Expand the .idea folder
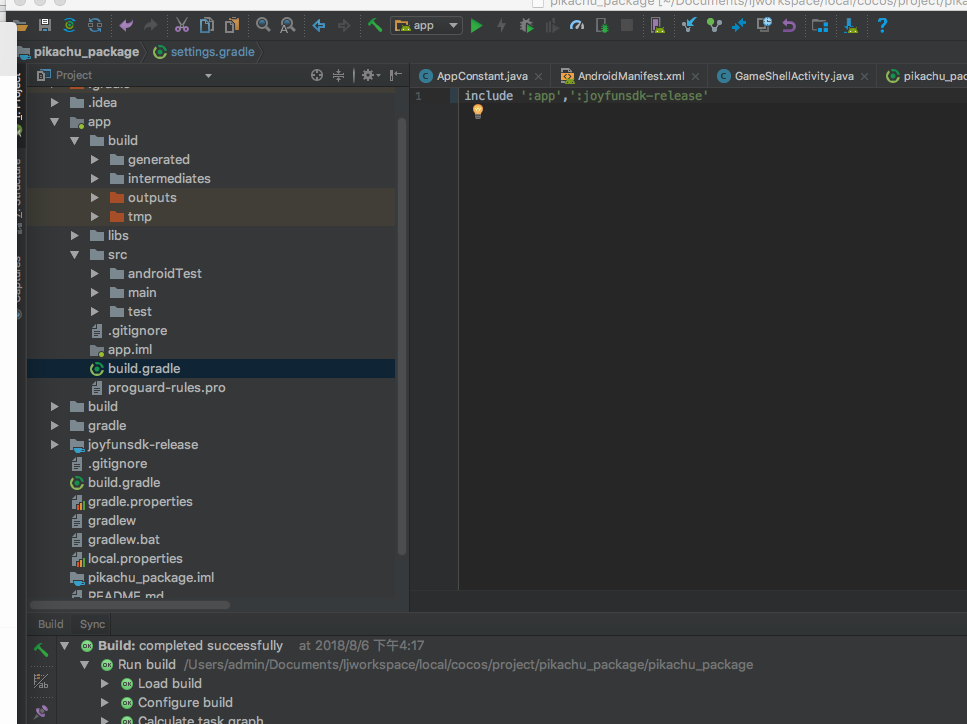This screenshot has width=967, height=724. click(x=55, y=102)
